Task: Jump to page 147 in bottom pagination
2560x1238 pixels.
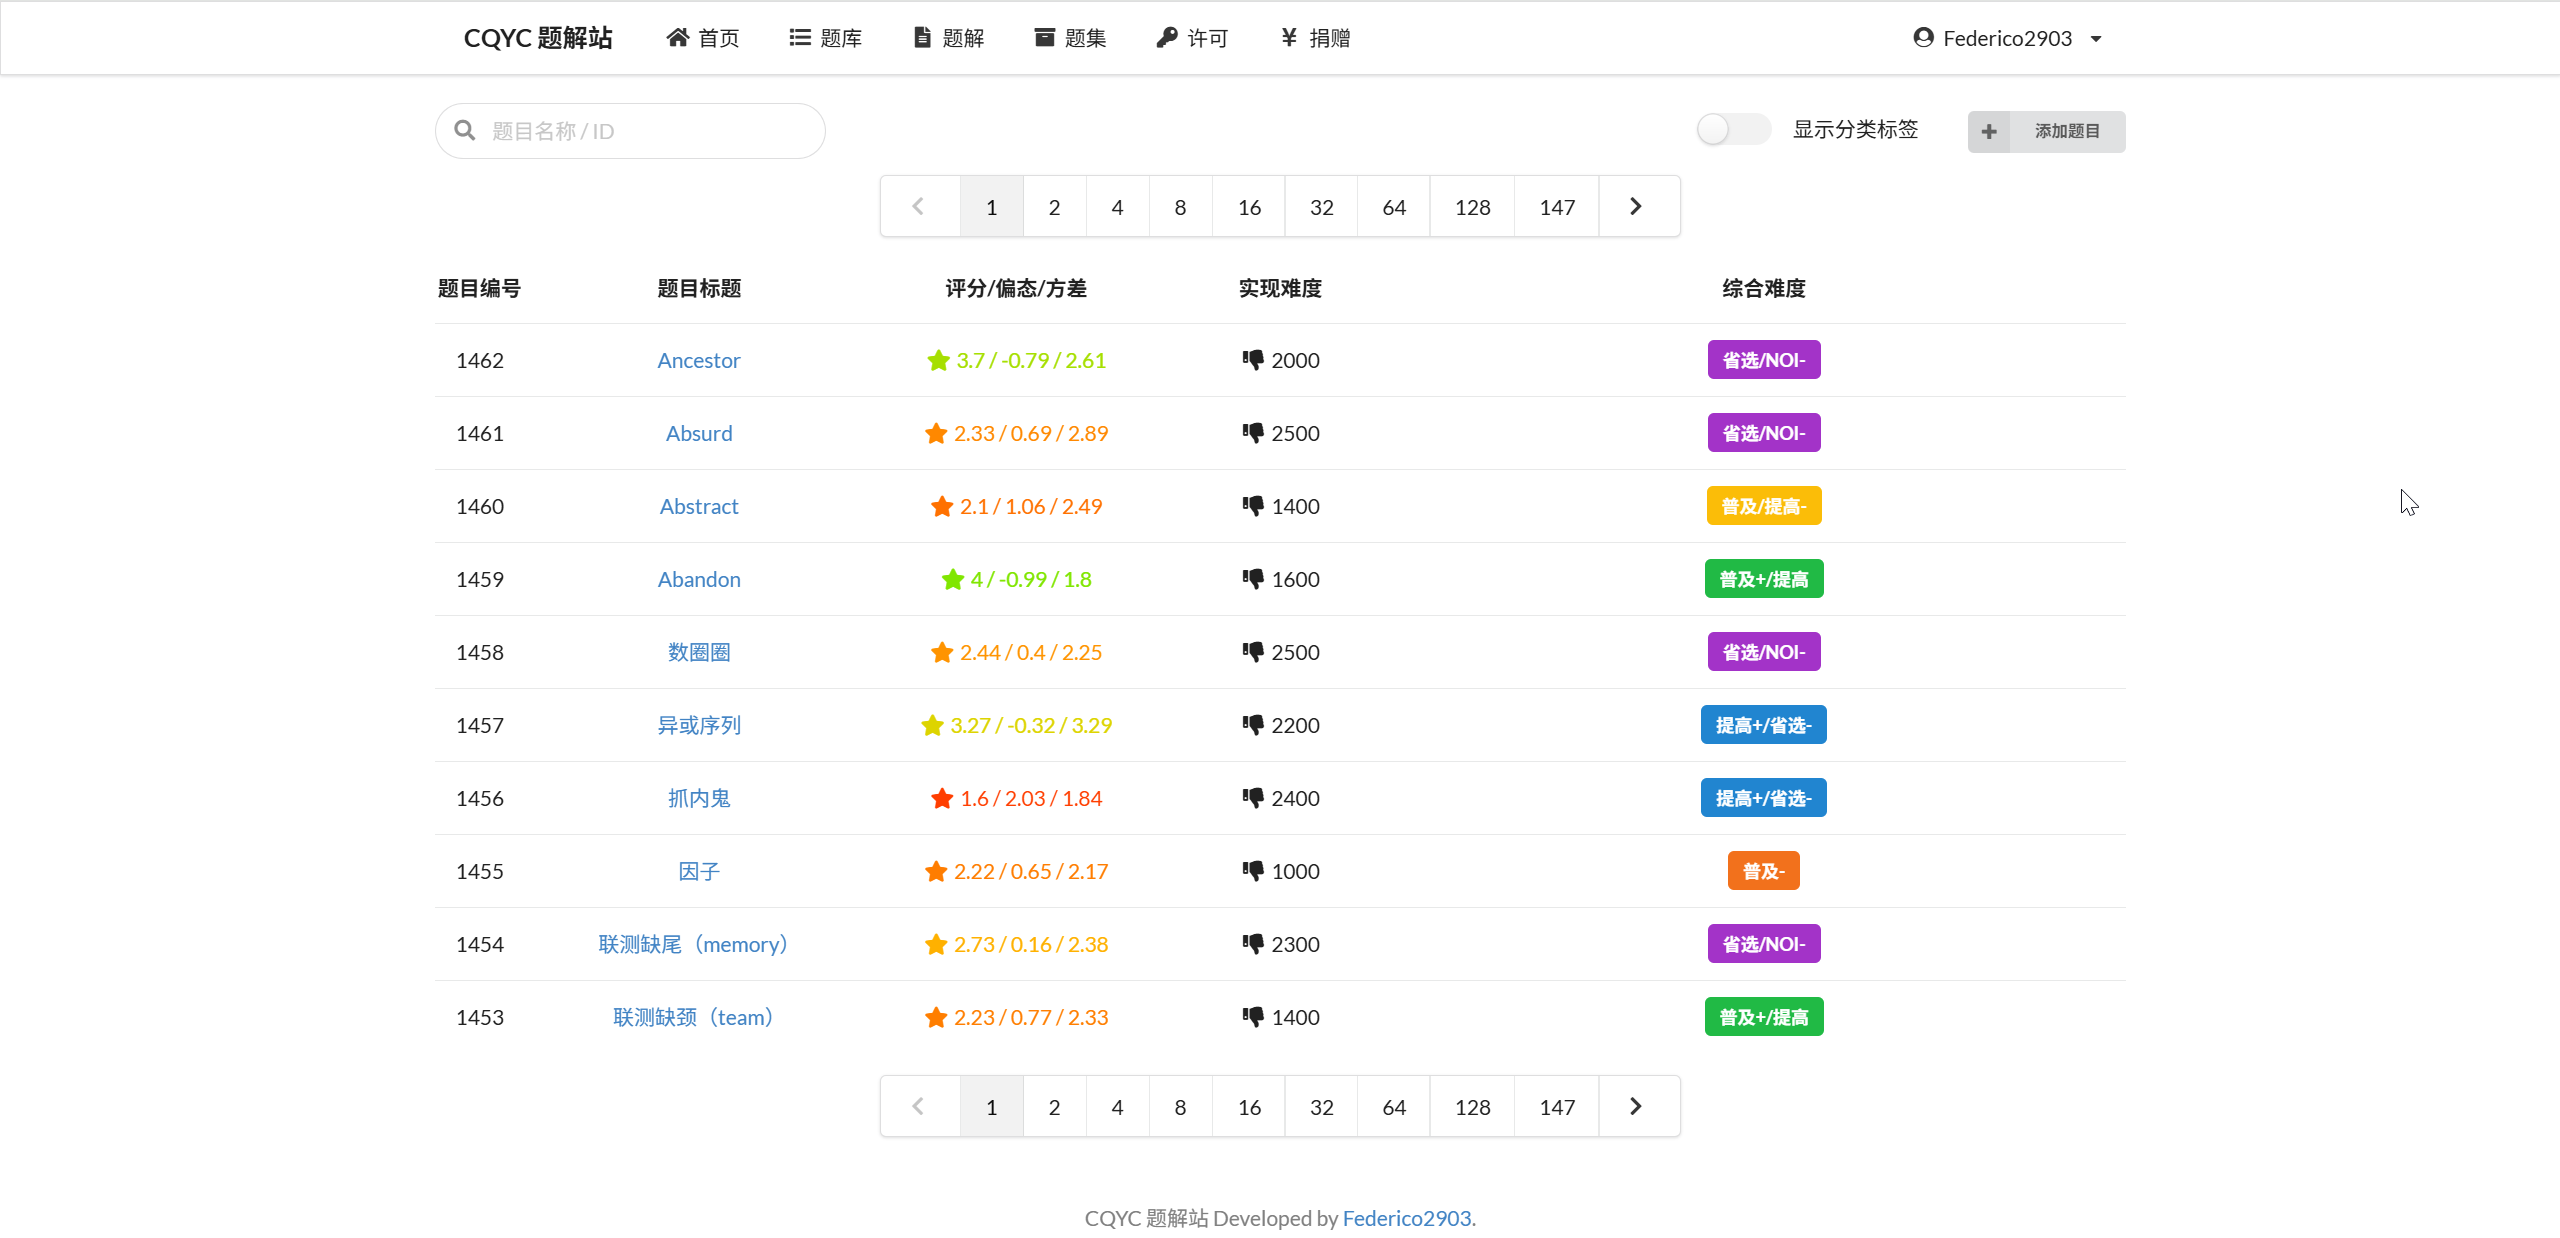Action: [1556, 1107]
